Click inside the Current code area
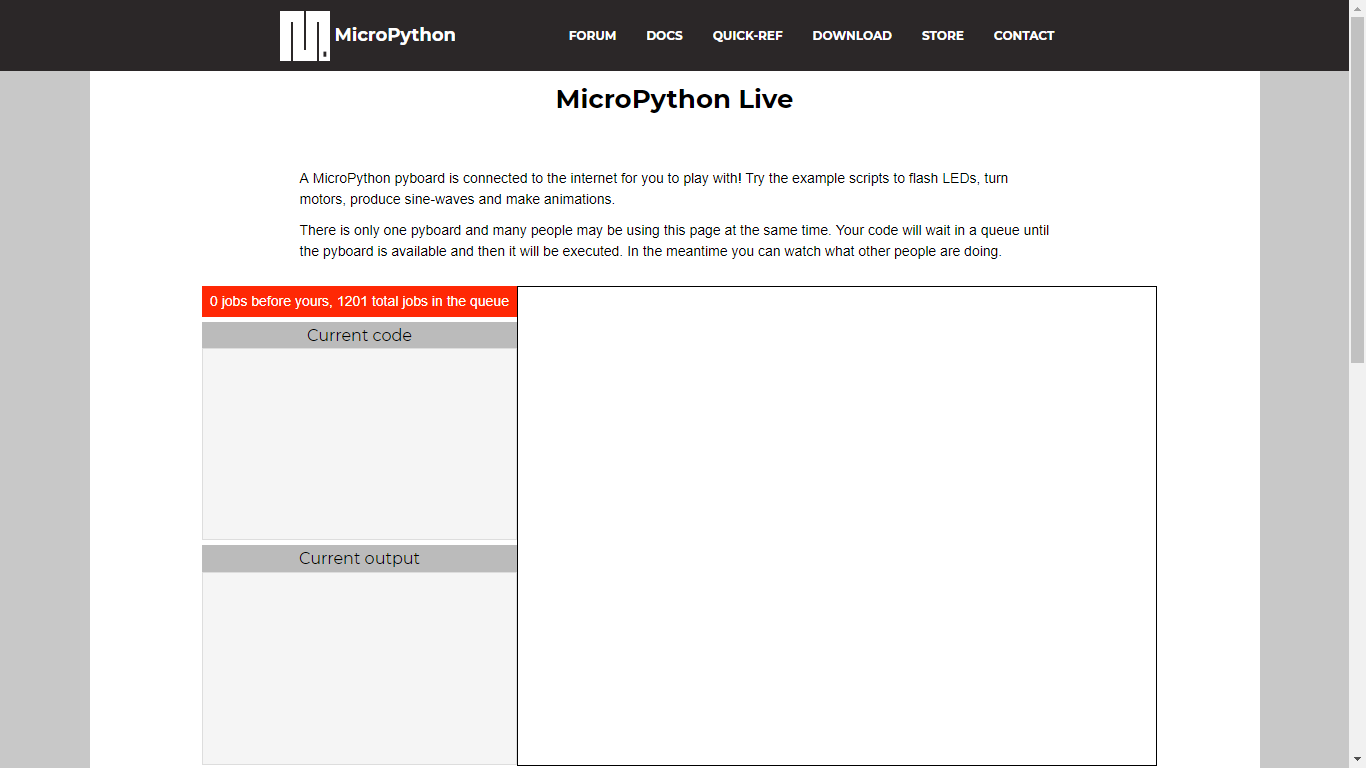1366x768 pixels. tap(359, 444)
